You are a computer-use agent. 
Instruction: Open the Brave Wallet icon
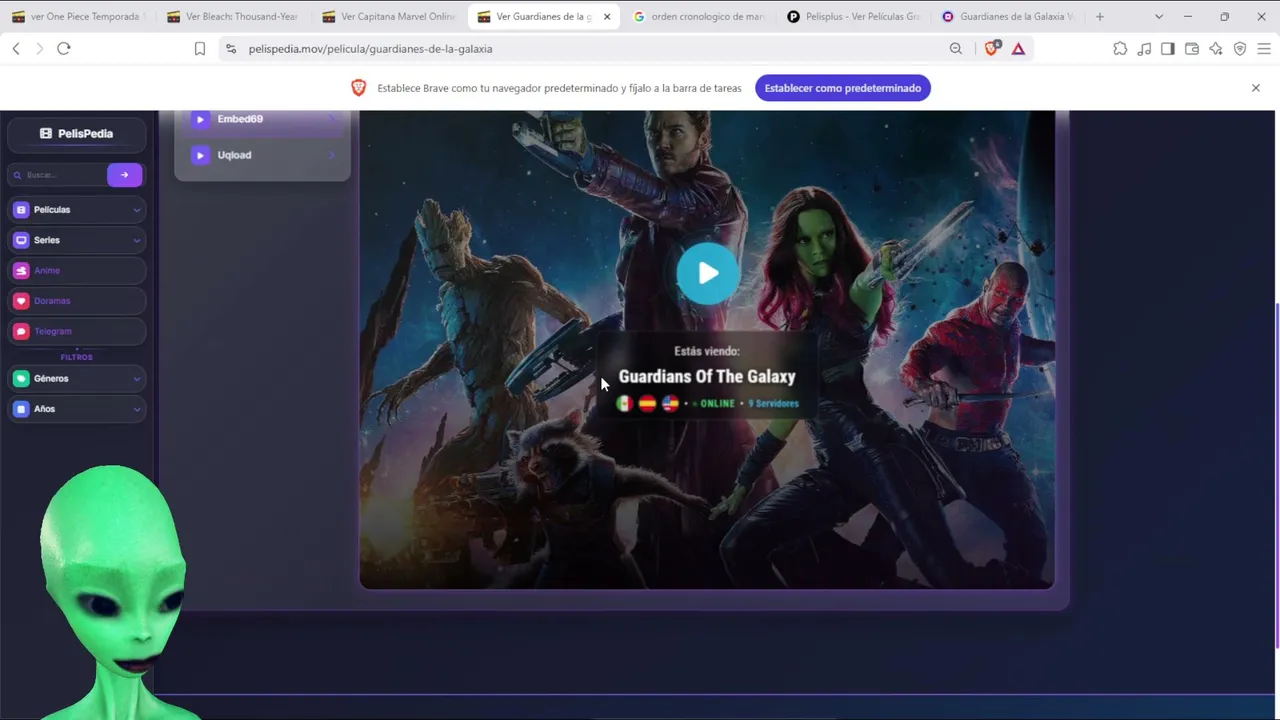point(1192,49)
